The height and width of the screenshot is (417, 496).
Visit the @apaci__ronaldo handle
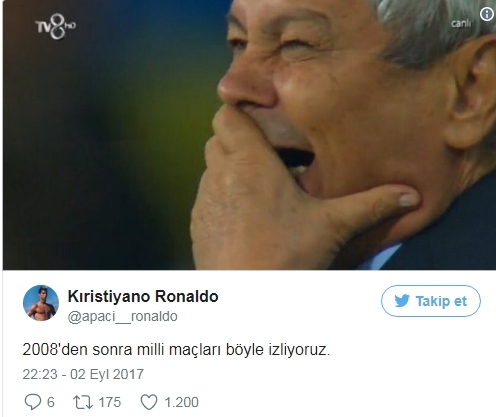(122, 316)
